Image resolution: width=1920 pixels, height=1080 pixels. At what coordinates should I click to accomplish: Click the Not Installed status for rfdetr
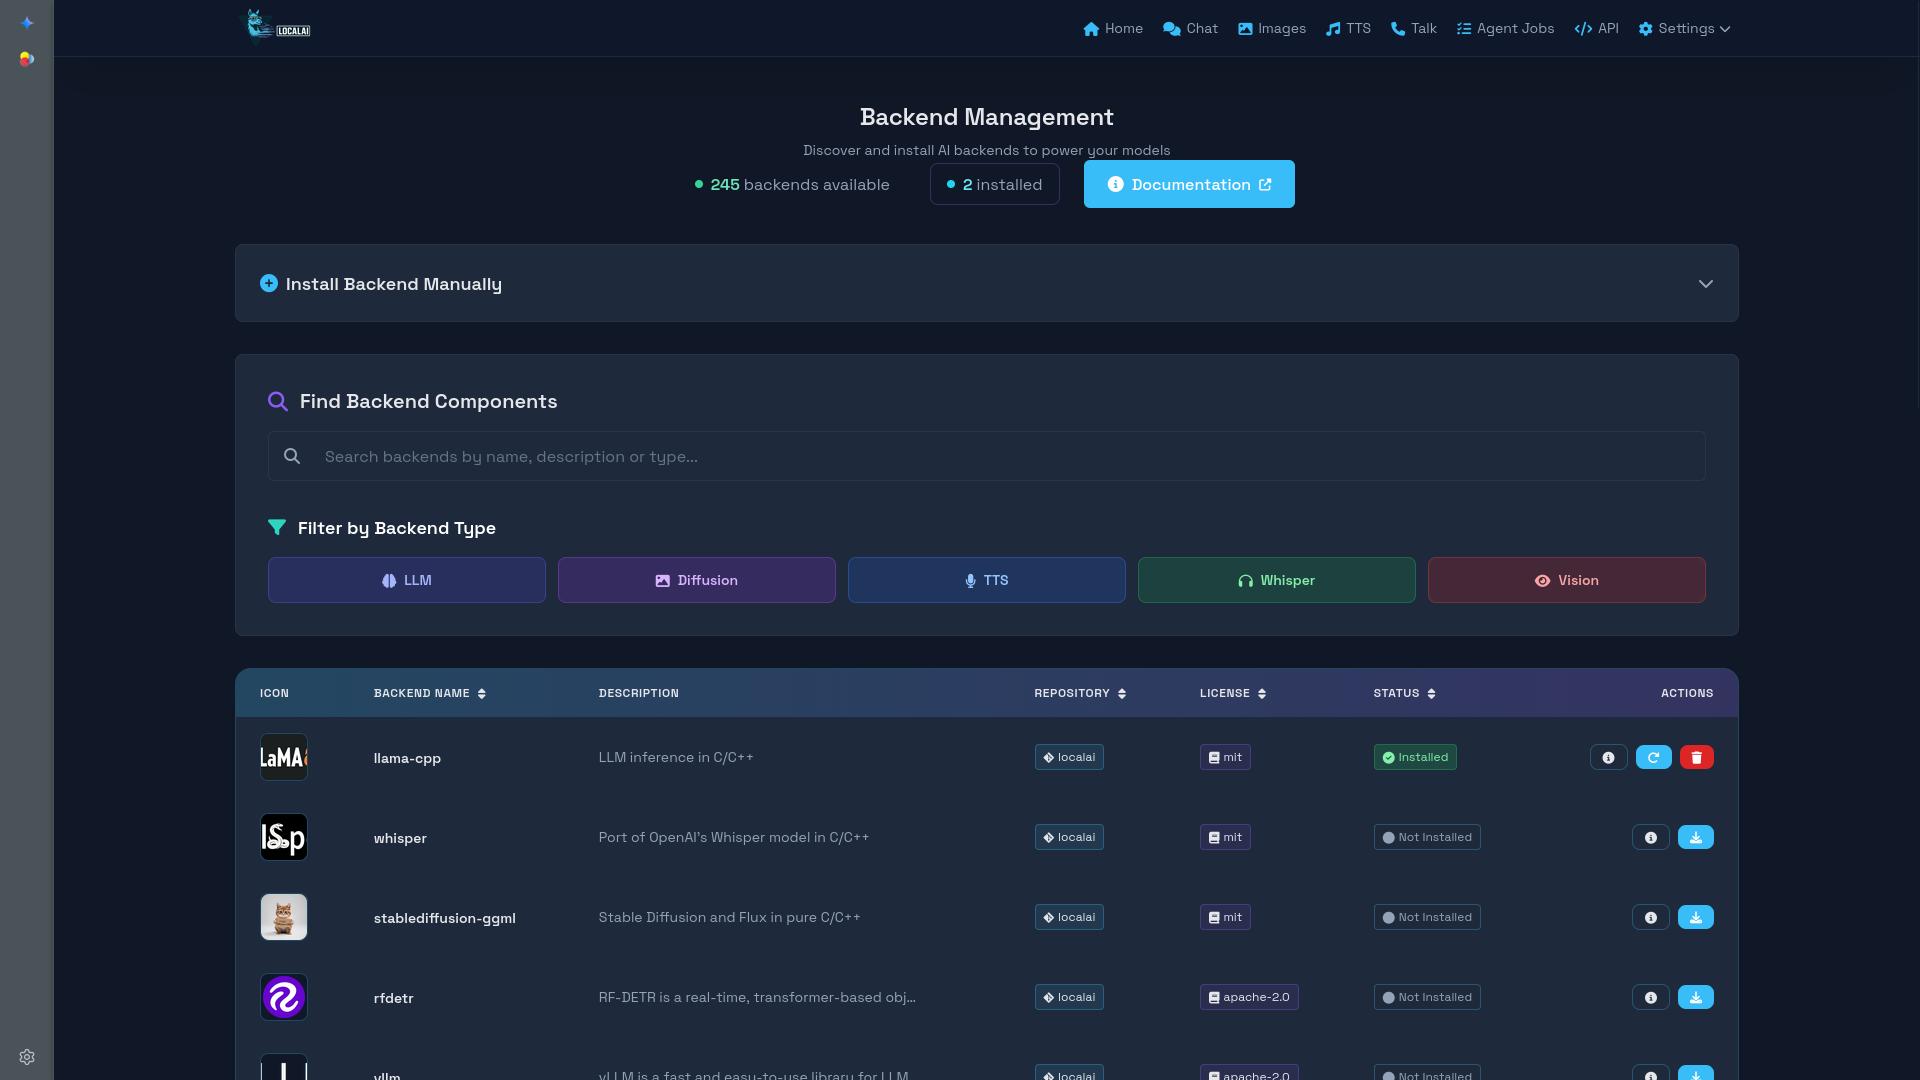(1427, 997)
